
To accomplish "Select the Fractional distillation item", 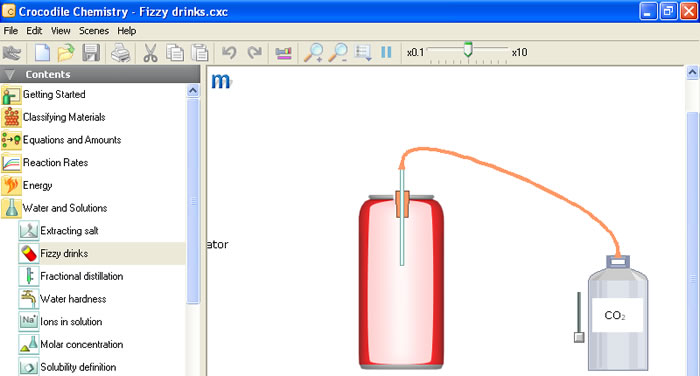I will pyautogui.click(x=82, y=276).
